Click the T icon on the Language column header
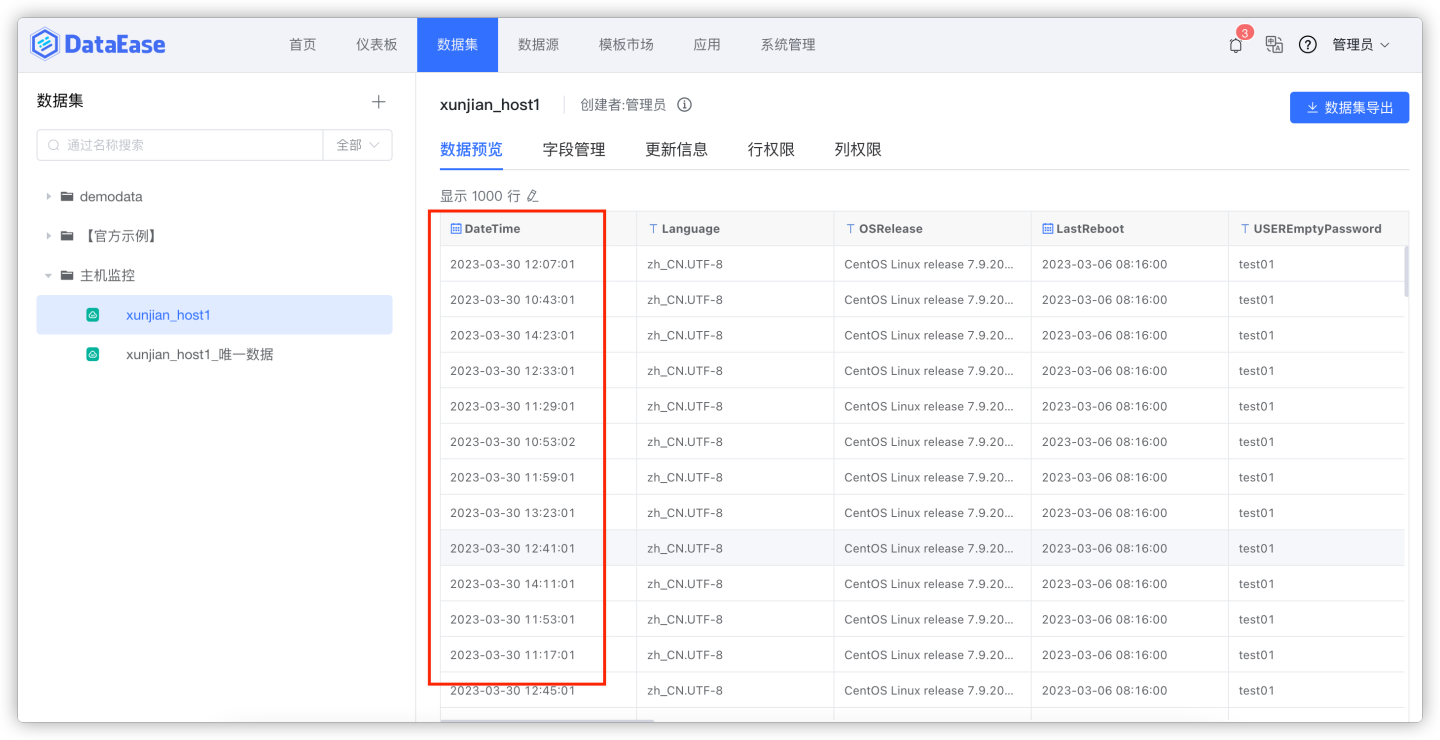 [650, 228]
